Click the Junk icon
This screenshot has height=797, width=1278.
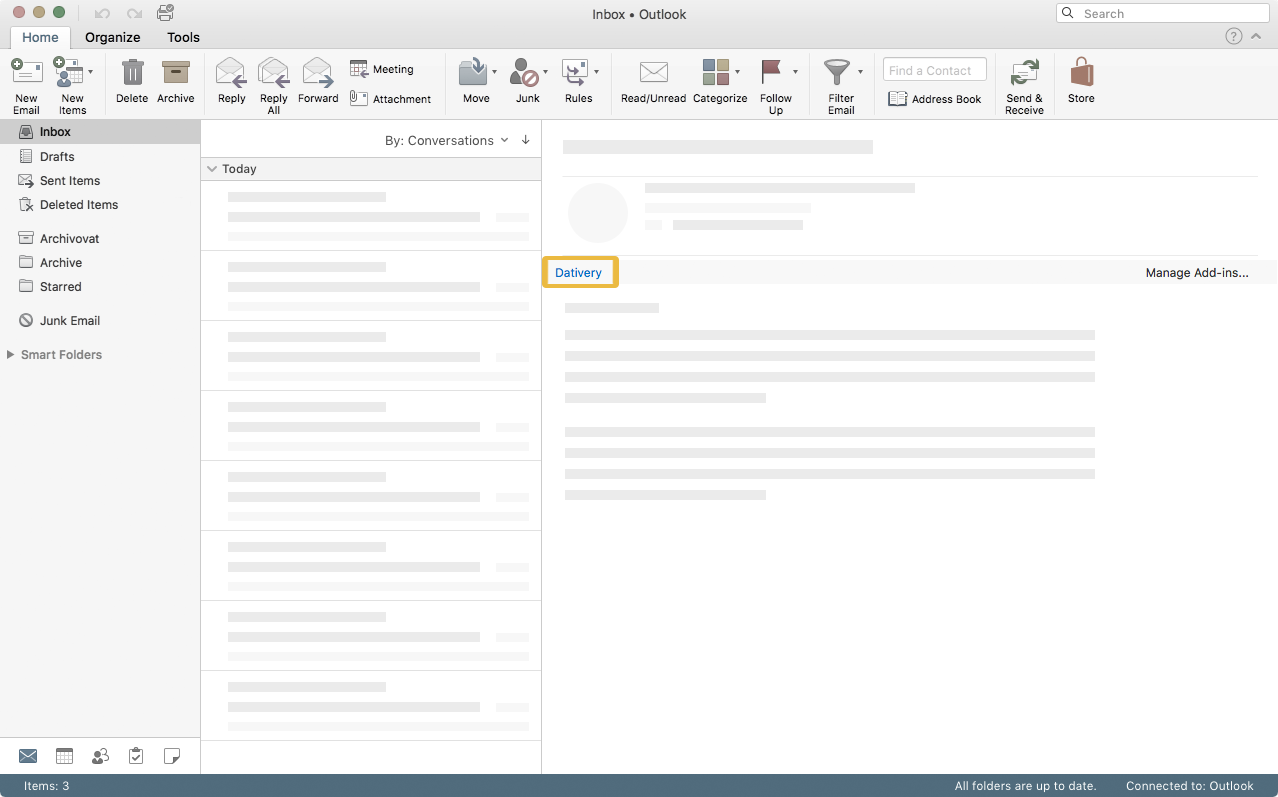524,73
